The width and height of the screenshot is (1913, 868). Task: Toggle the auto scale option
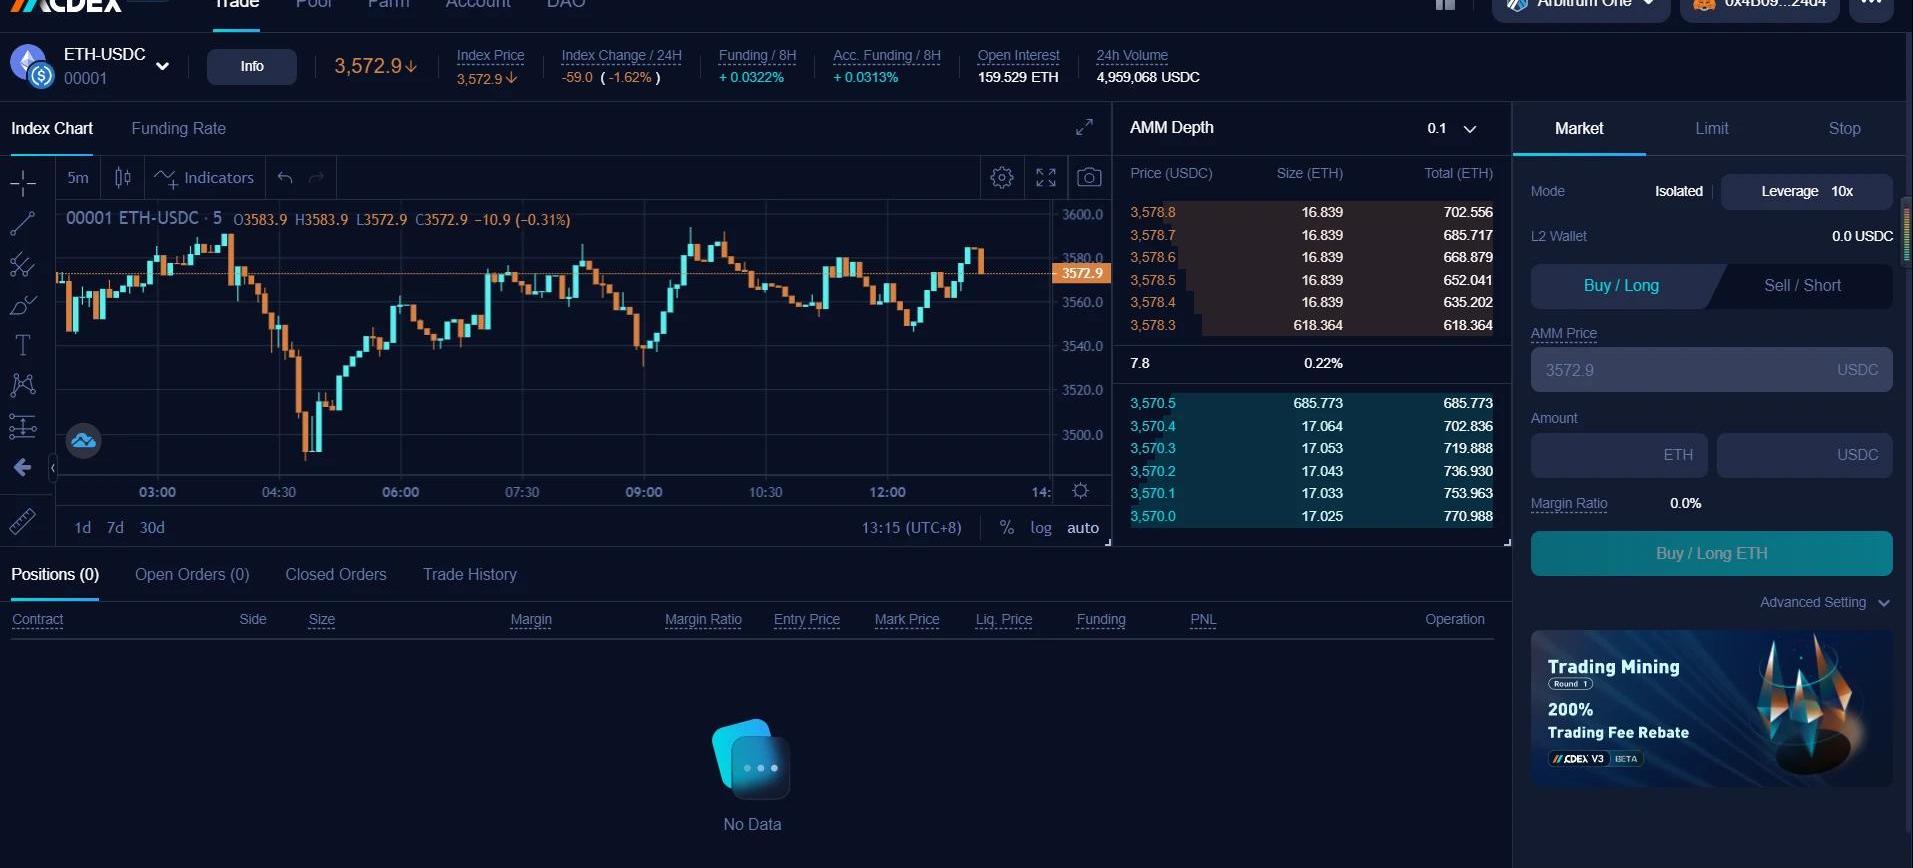coord(1082,528)
